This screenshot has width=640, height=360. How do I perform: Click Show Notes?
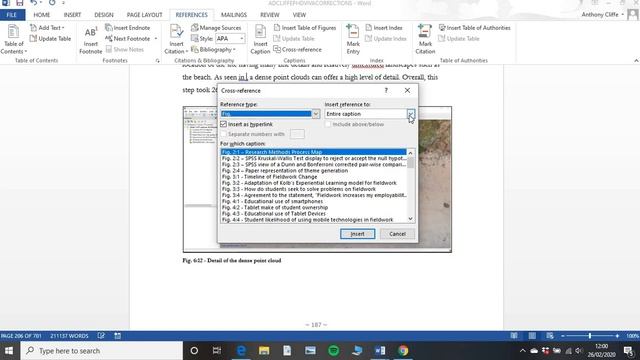pos(124,49)
